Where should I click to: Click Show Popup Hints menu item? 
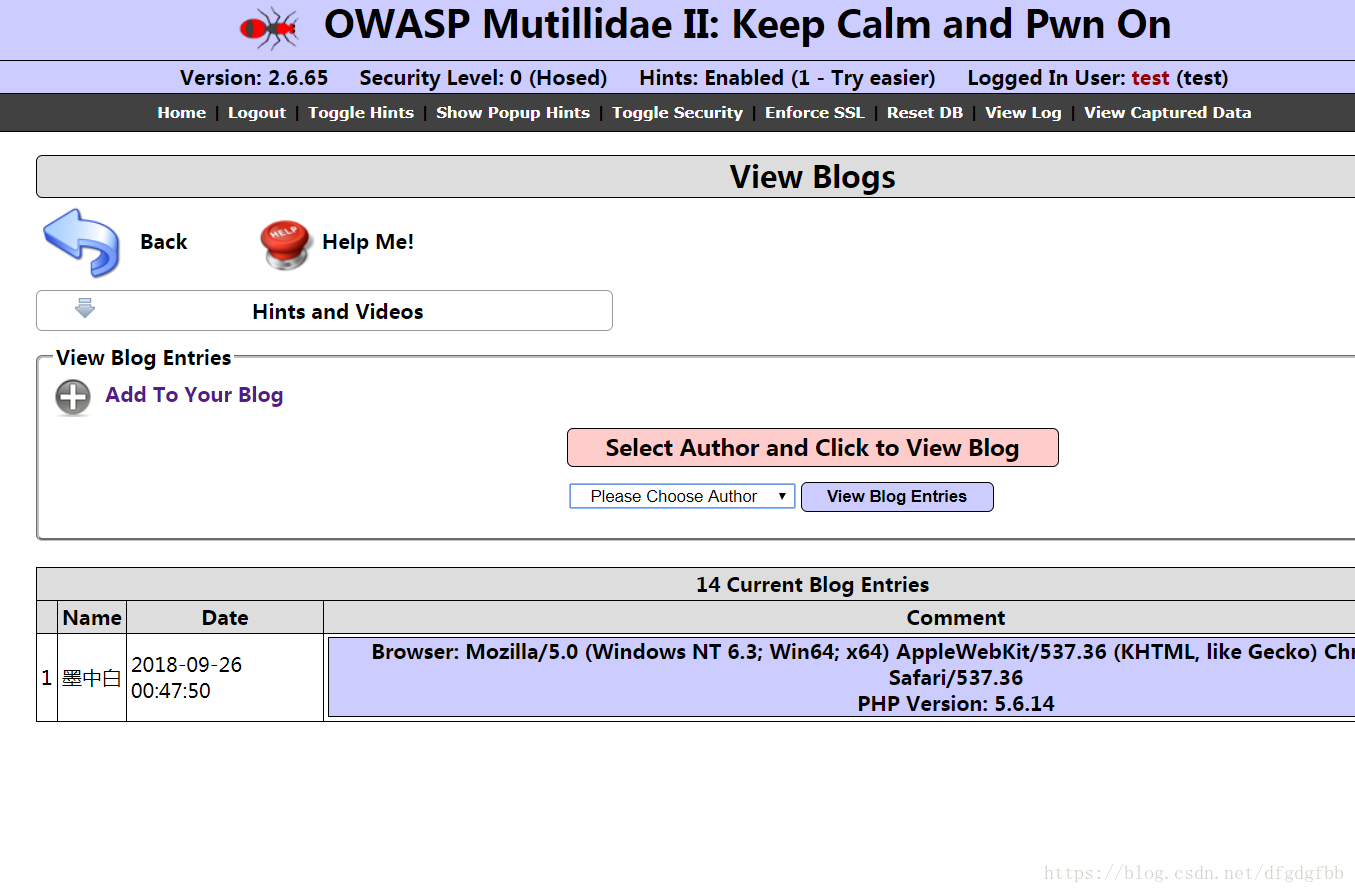(x=513, y=113)
